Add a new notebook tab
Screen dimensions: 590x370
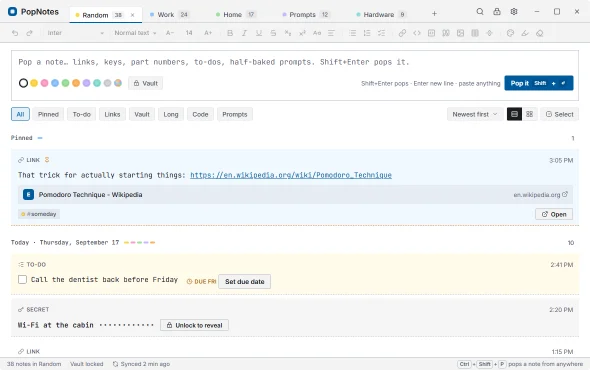(434, 14)
